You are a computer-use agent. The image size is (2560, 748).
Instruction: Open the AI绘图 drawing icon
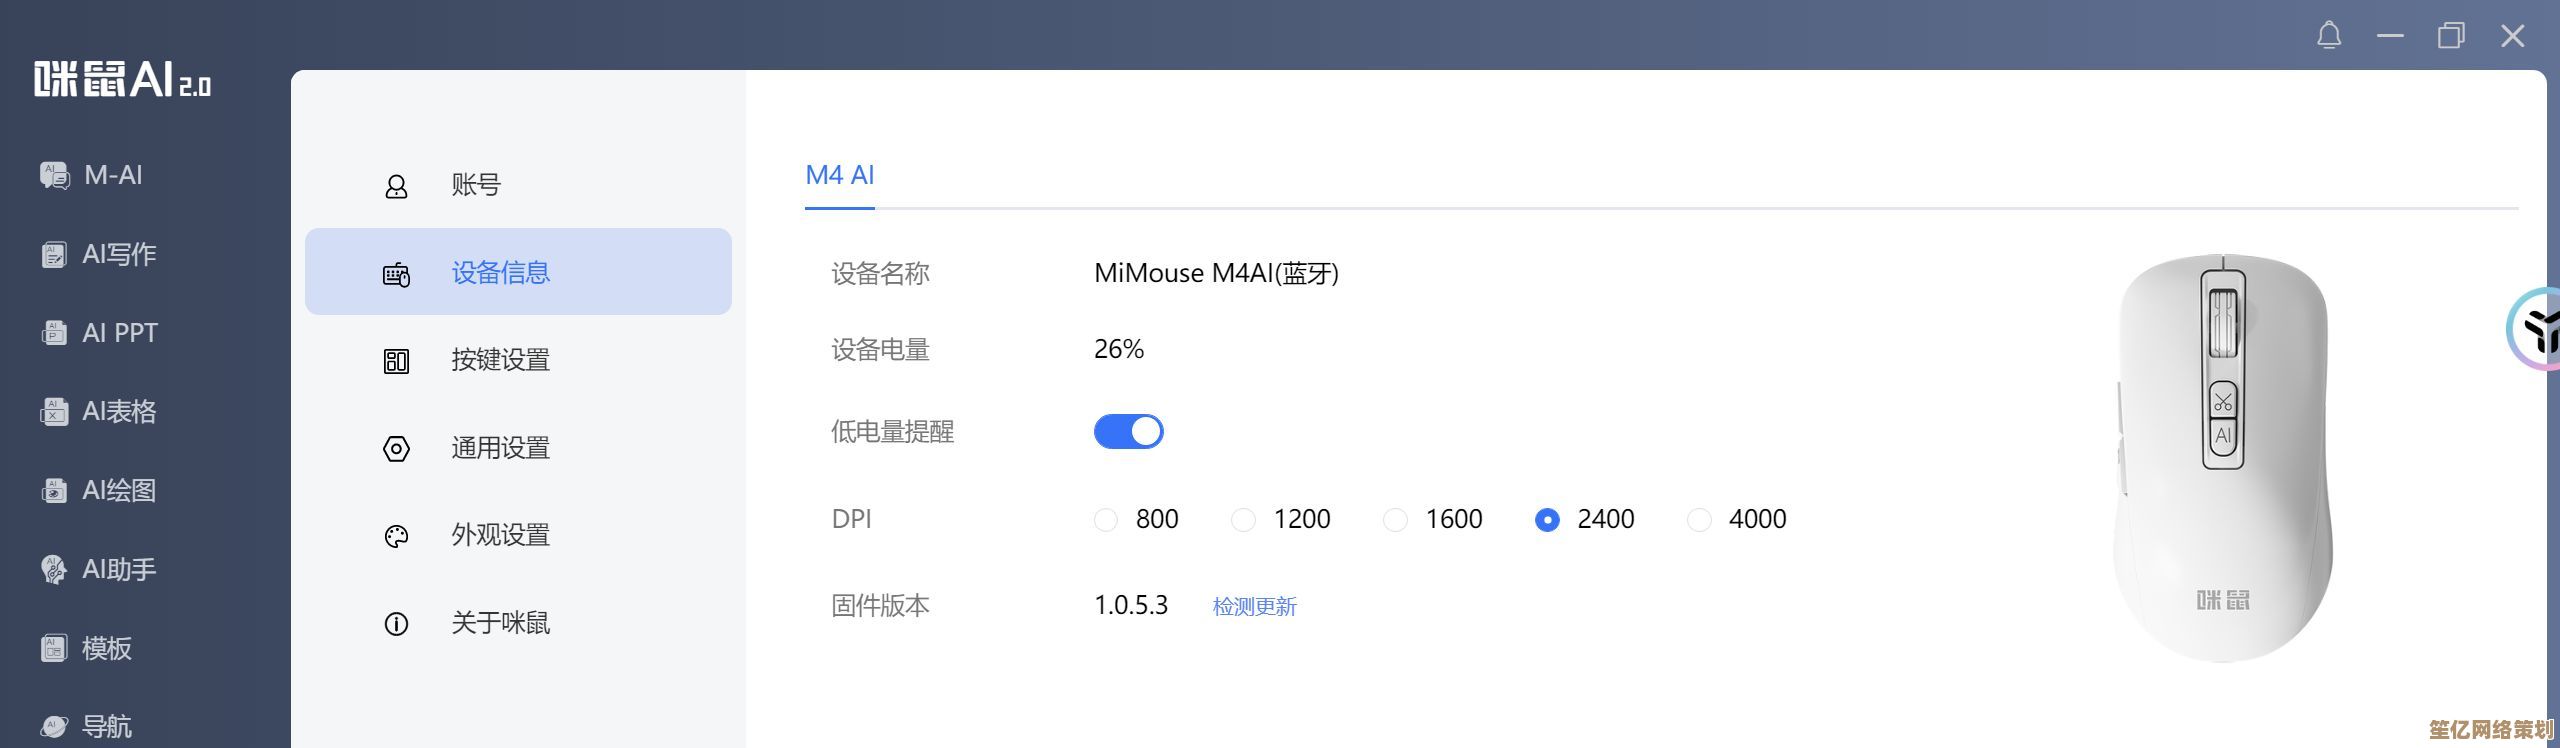click(54, 490)
